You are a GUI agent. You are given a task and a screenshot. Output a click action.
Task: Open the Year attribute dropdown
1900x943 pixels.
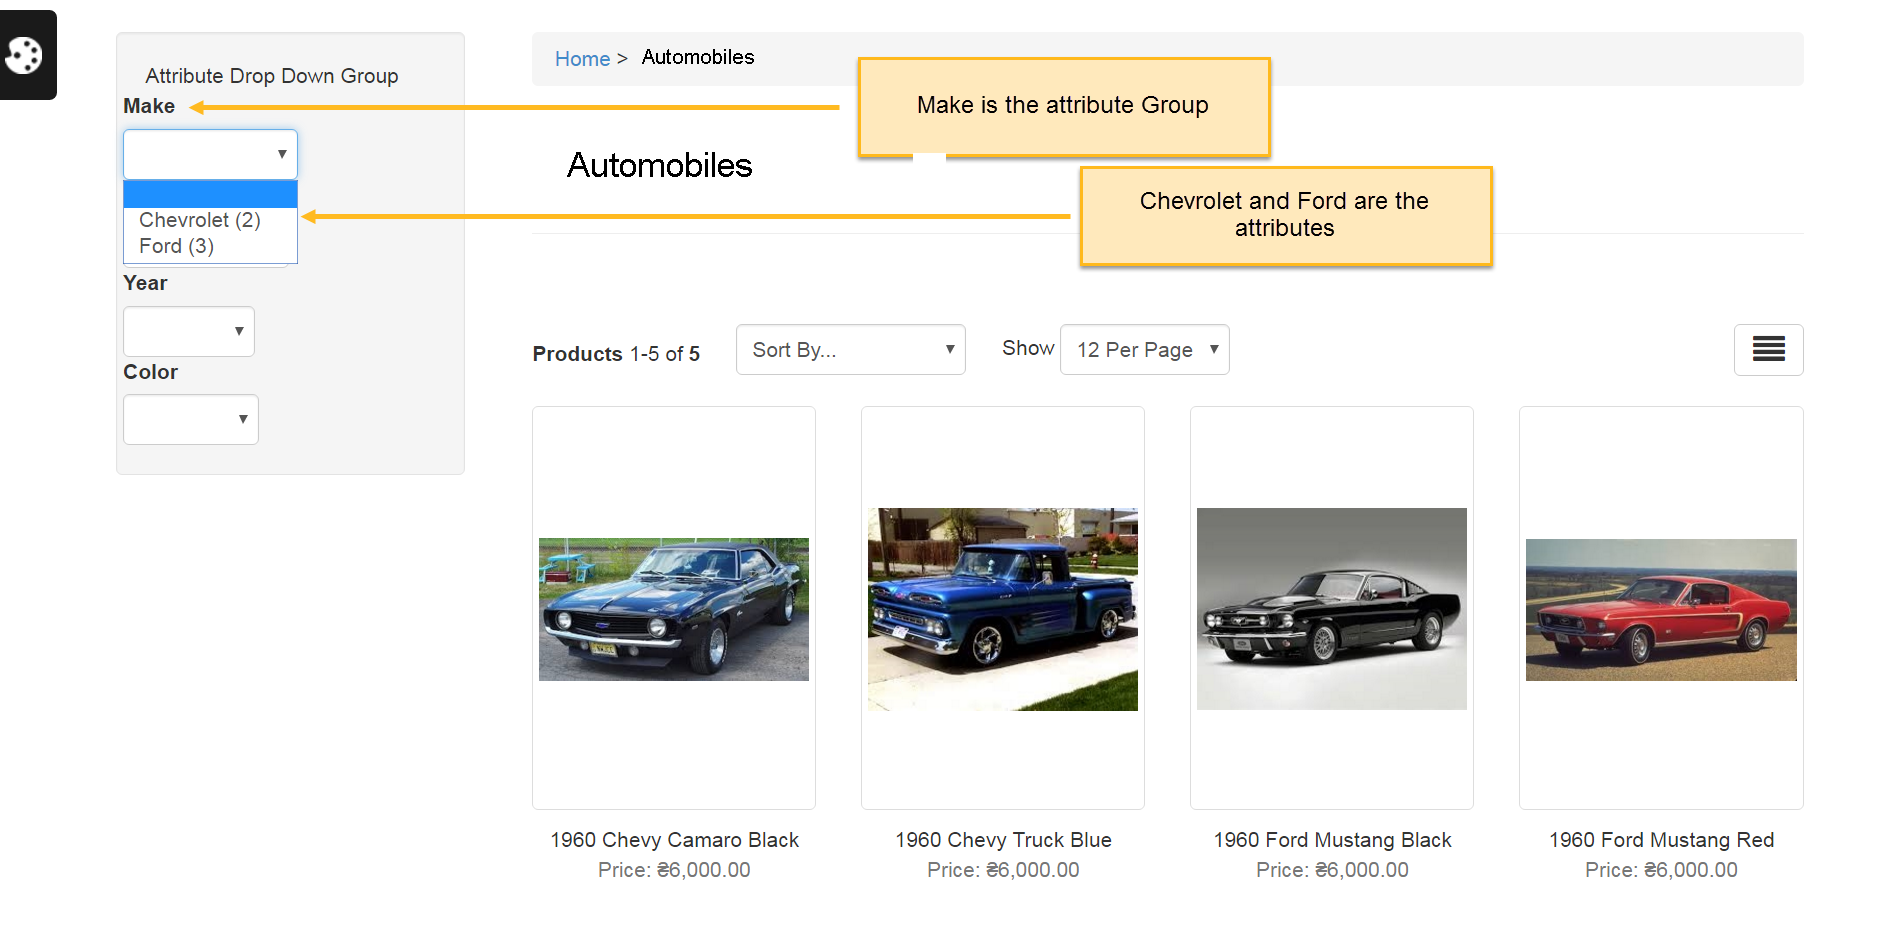click(189, 331)
